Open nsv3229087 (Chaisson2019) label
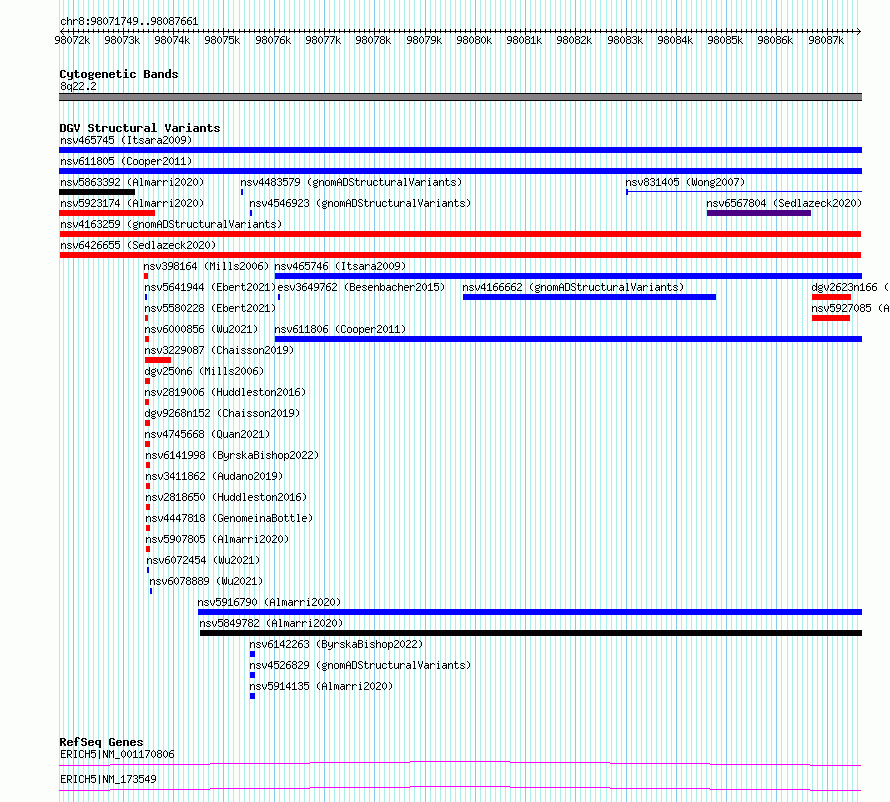This screenshot has width=890, height=802. pos(219,350)
